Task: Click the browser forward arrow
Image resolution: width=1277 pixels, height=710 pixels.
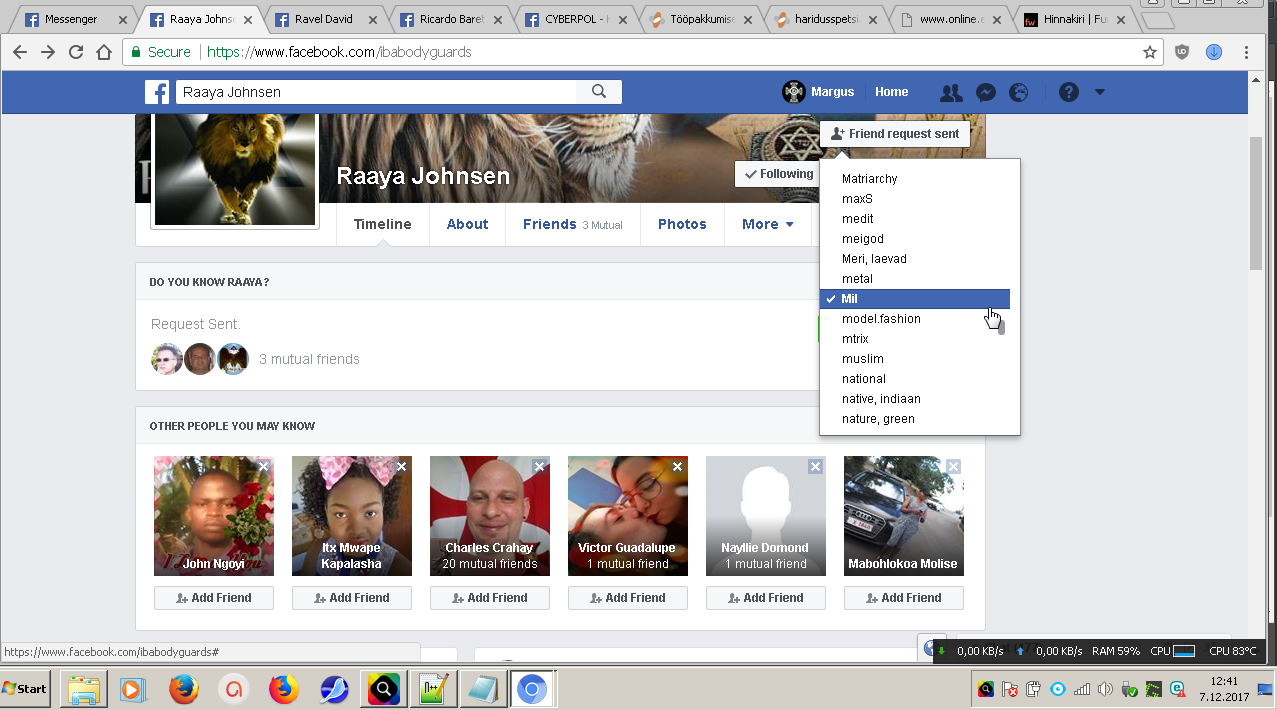Action: pos(48,52)
